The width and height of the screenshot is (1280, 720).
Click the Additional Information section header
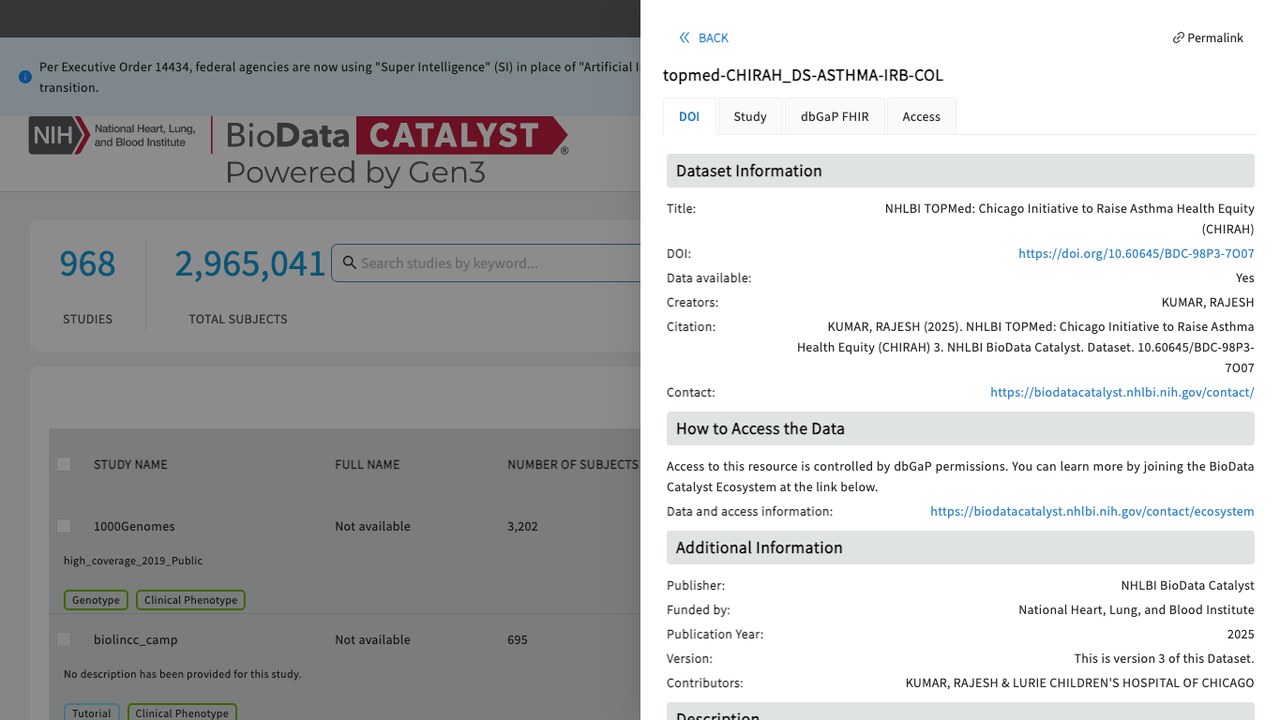pyautogui.click(x=960, y=548)
